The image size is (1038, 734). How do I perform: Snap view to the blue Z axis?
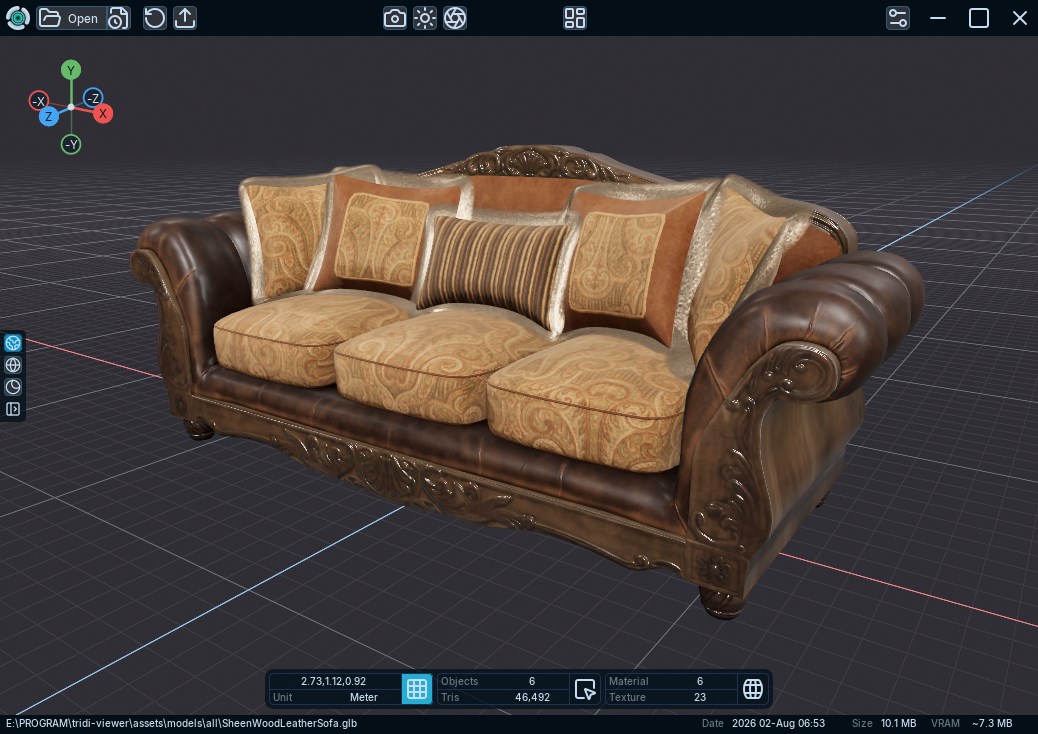[x=48, y=116]
